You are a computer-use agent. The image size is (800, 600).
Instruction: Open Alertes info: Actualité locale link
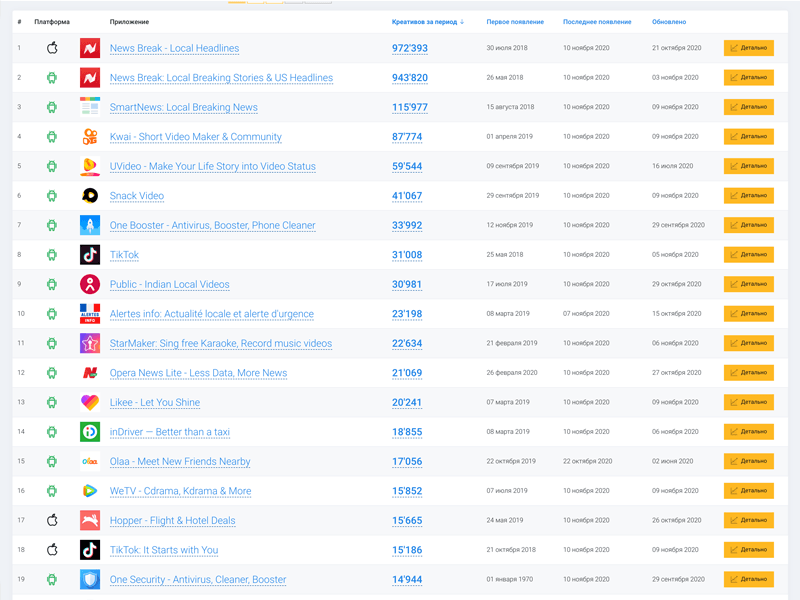tap(212, 314)
